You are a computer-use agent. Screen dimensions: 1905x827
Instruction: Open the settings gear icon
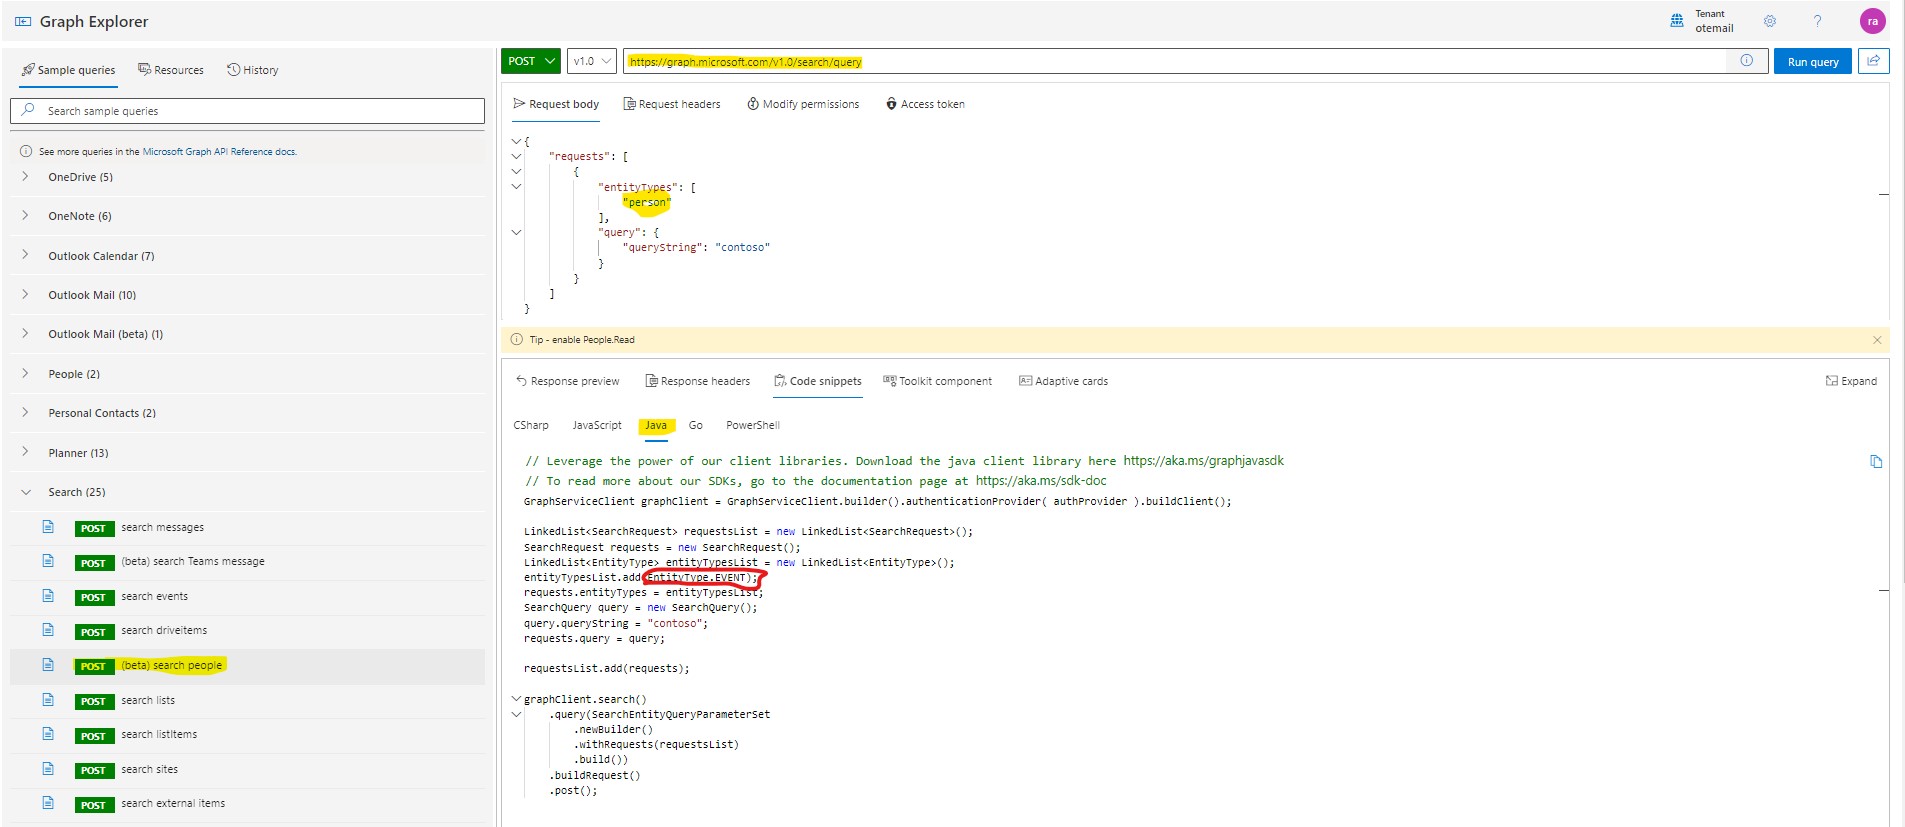click(1770, 21)
